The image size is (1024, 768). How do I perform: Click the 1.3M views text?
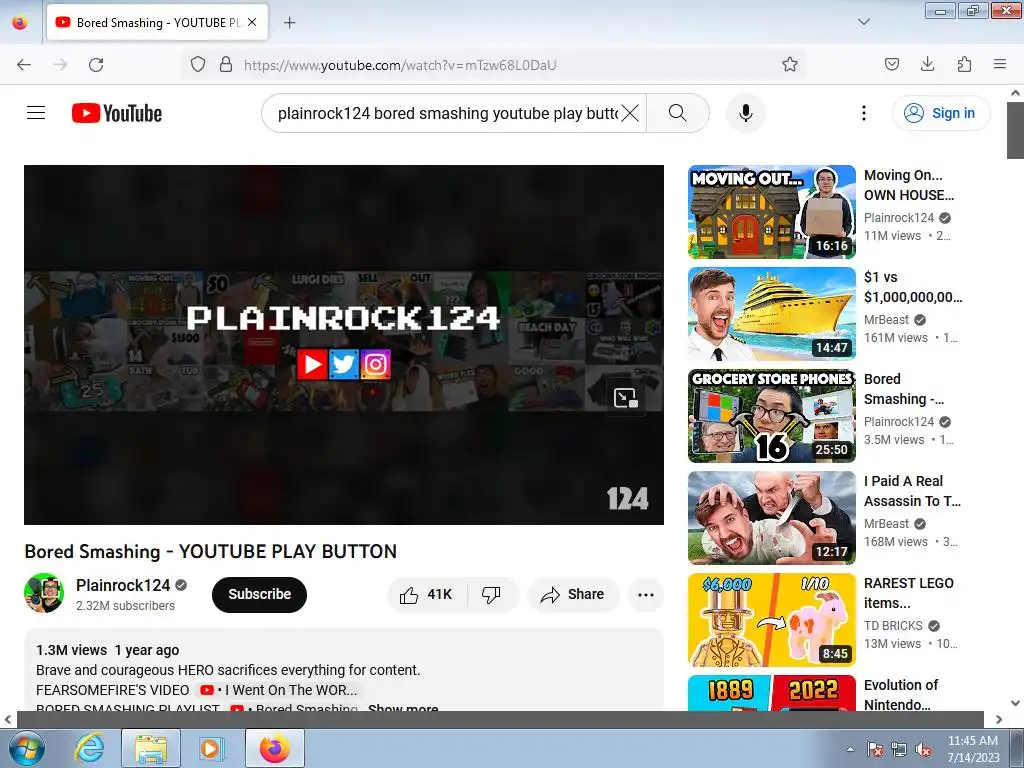point(71,650)
